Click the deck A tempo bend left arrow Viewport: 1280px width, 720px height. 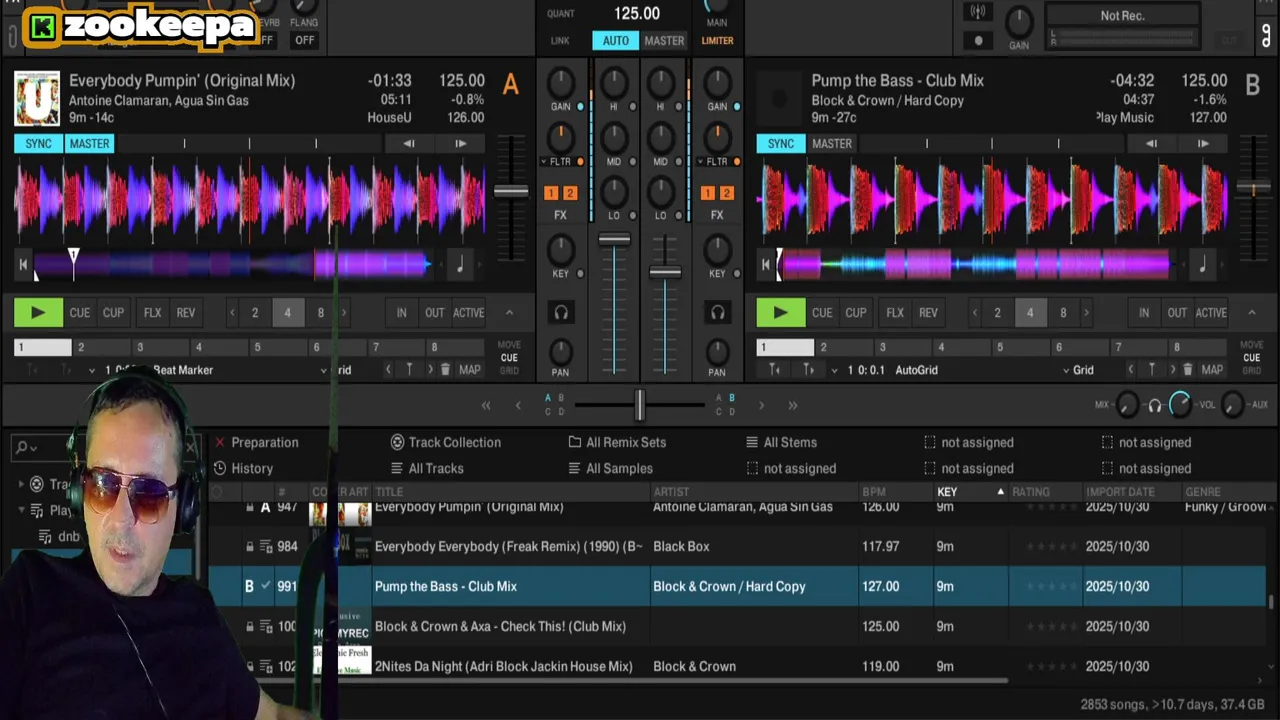click(x=408, y=144)
